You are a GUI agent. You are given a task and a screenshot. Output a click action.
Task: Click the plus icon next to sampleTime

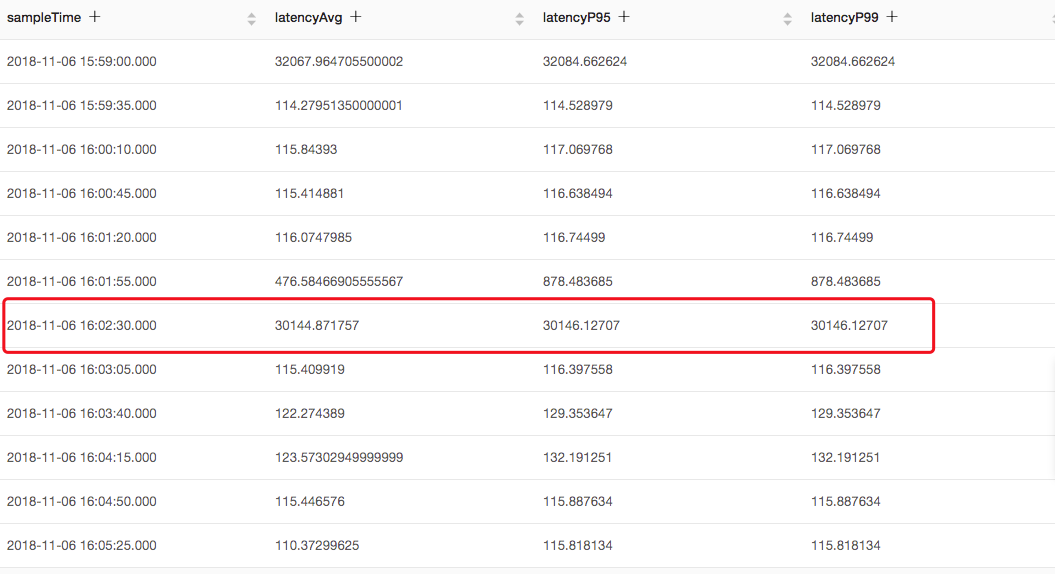click(95, 17)
